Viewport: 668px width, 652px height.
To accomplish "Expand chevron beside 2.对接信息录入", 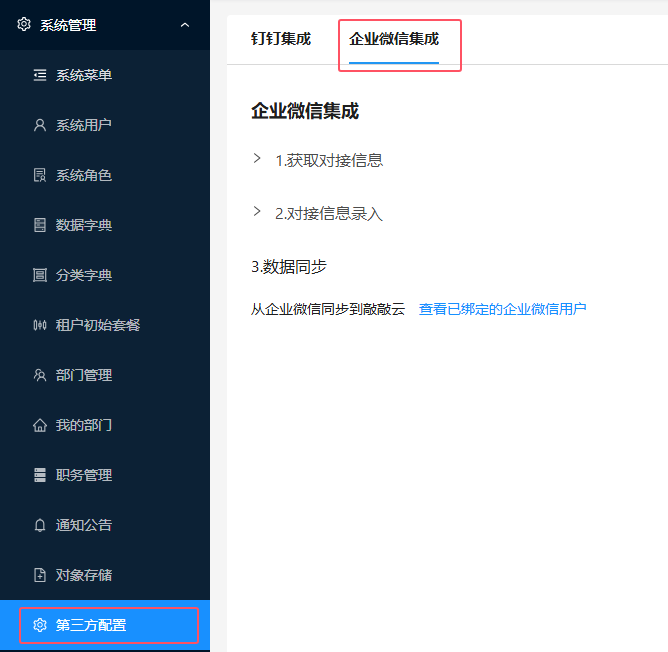I will [x=257, y=211].
